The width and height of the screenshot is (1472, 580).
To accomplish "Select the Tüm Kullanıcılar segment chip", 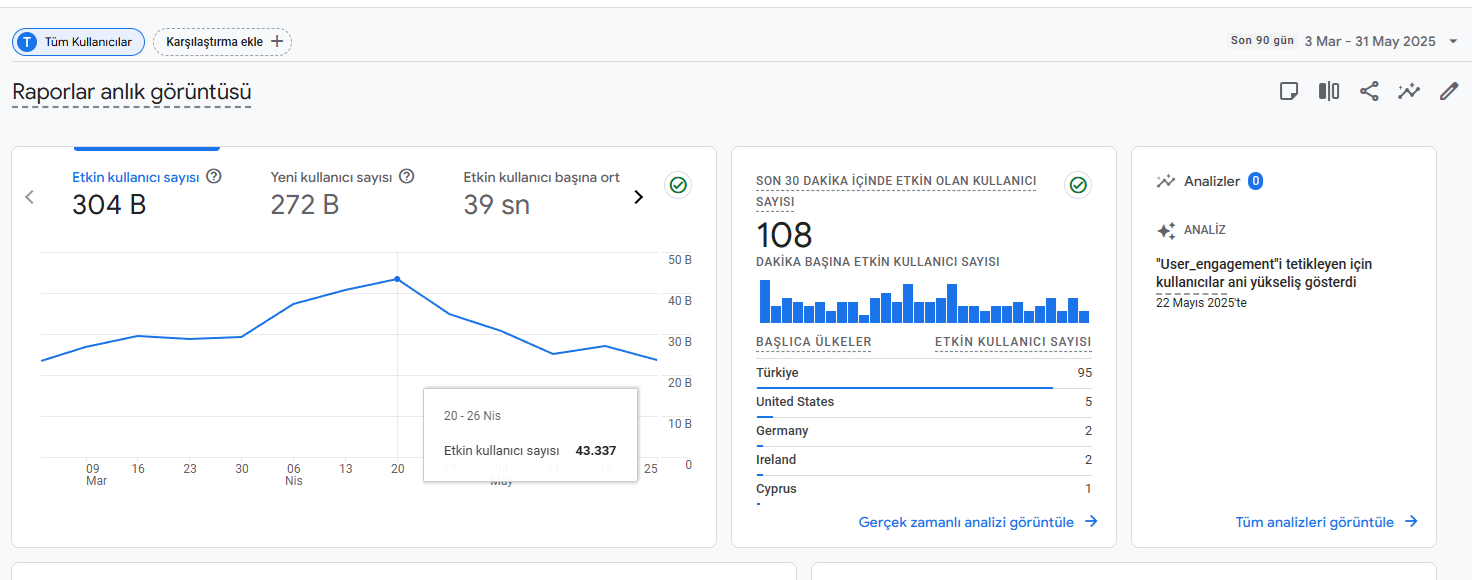I will pyautogui.click(x=78, y=42).
